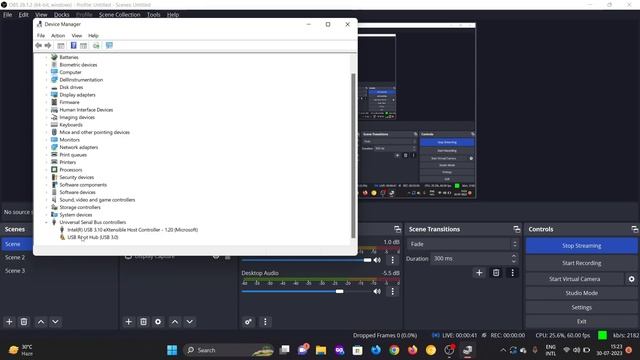Move source up with the up arrow
This screenshot has width=640, height=360.
[175, 322]
